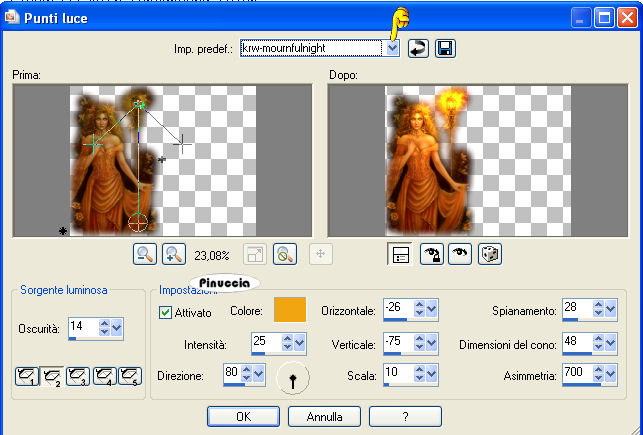Click the Asimmetria value field
Image resolution: width=643 pixels, height=435 pixels.
(578, 373)
